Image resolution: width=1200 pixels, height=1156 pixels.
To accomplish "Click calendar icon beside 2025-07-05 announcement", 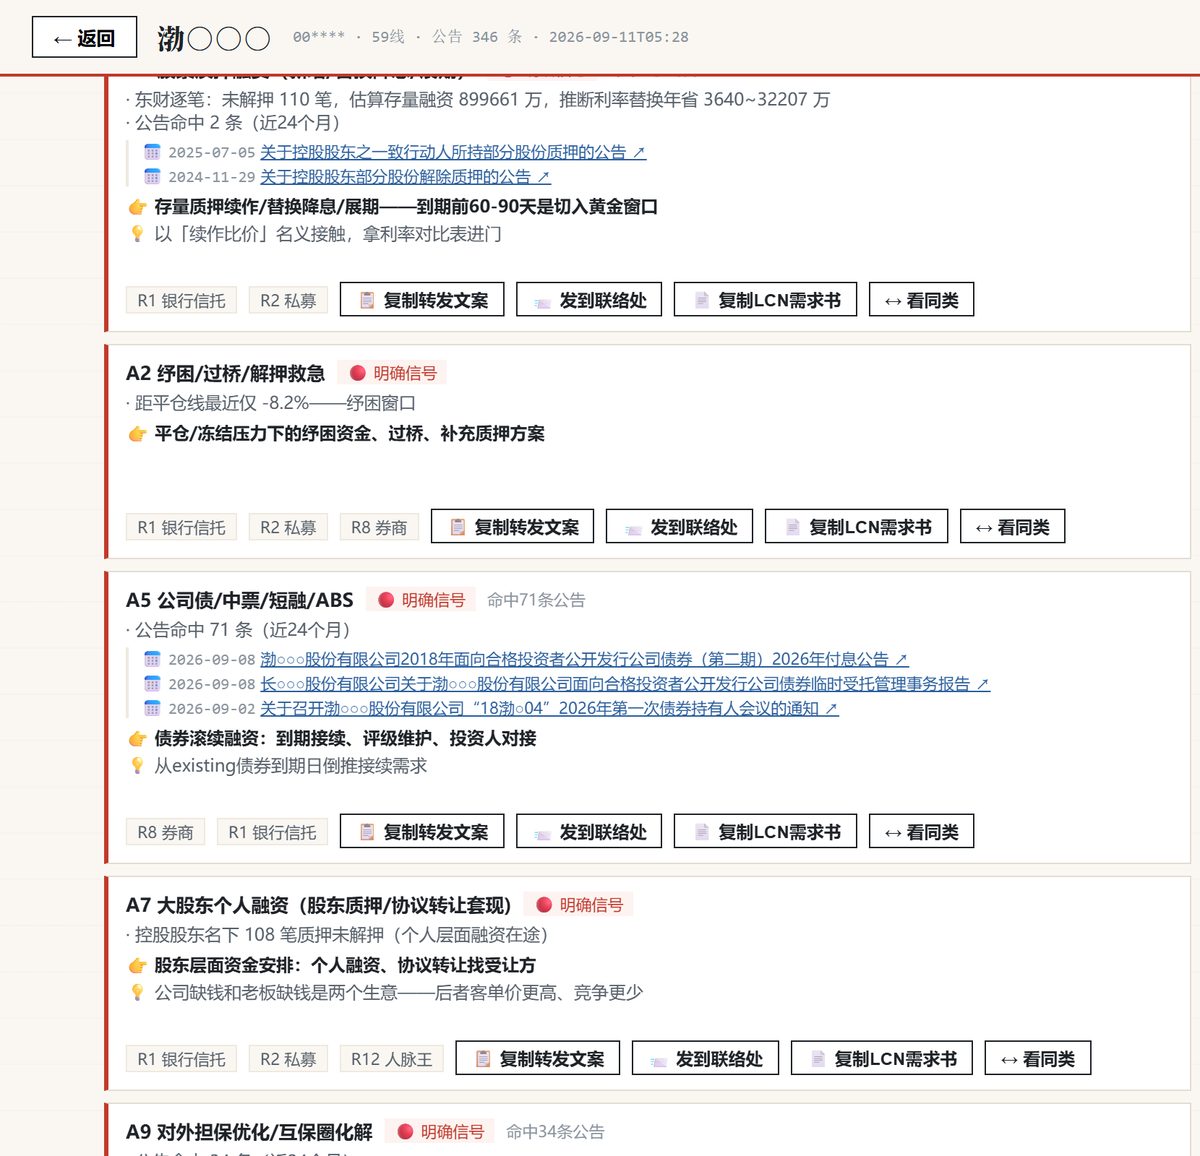I will [152, 152].
